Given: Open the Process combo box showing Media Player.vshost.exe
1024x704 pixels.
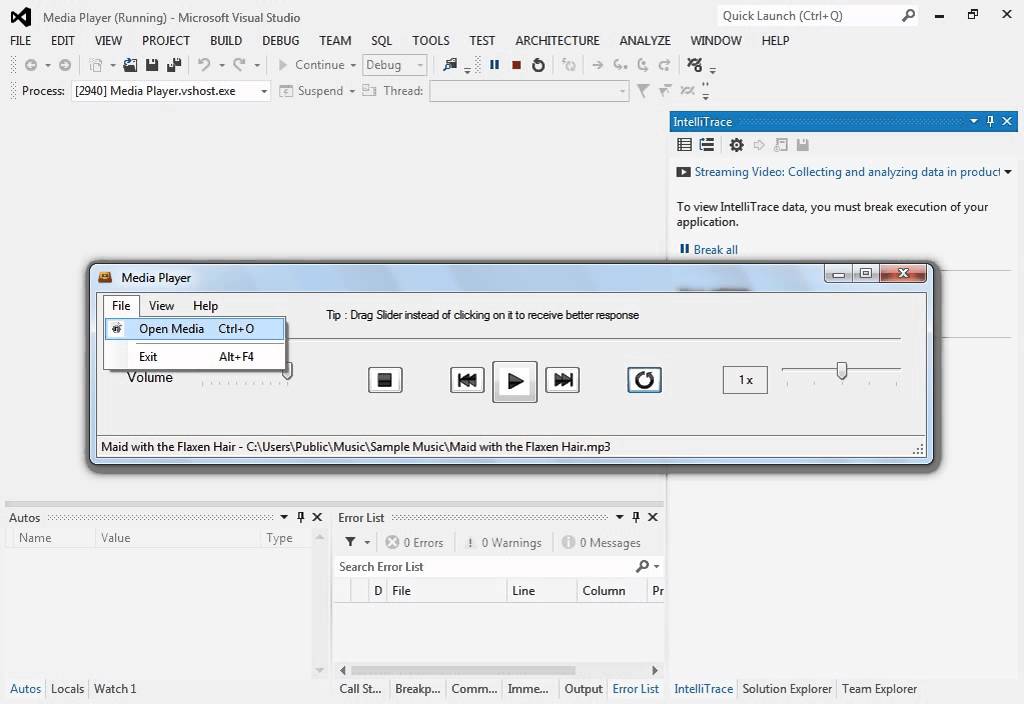Looking at the screenshot, I should pyautogui.click(x=170, y=91).
